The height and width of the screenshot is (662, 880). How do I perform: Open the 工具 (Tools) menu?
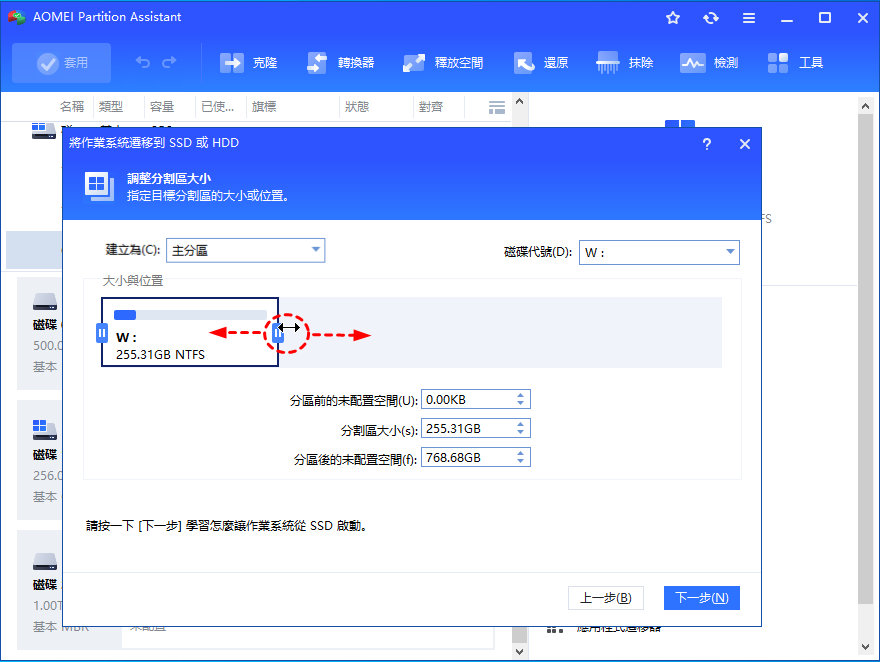click(795, 63)
